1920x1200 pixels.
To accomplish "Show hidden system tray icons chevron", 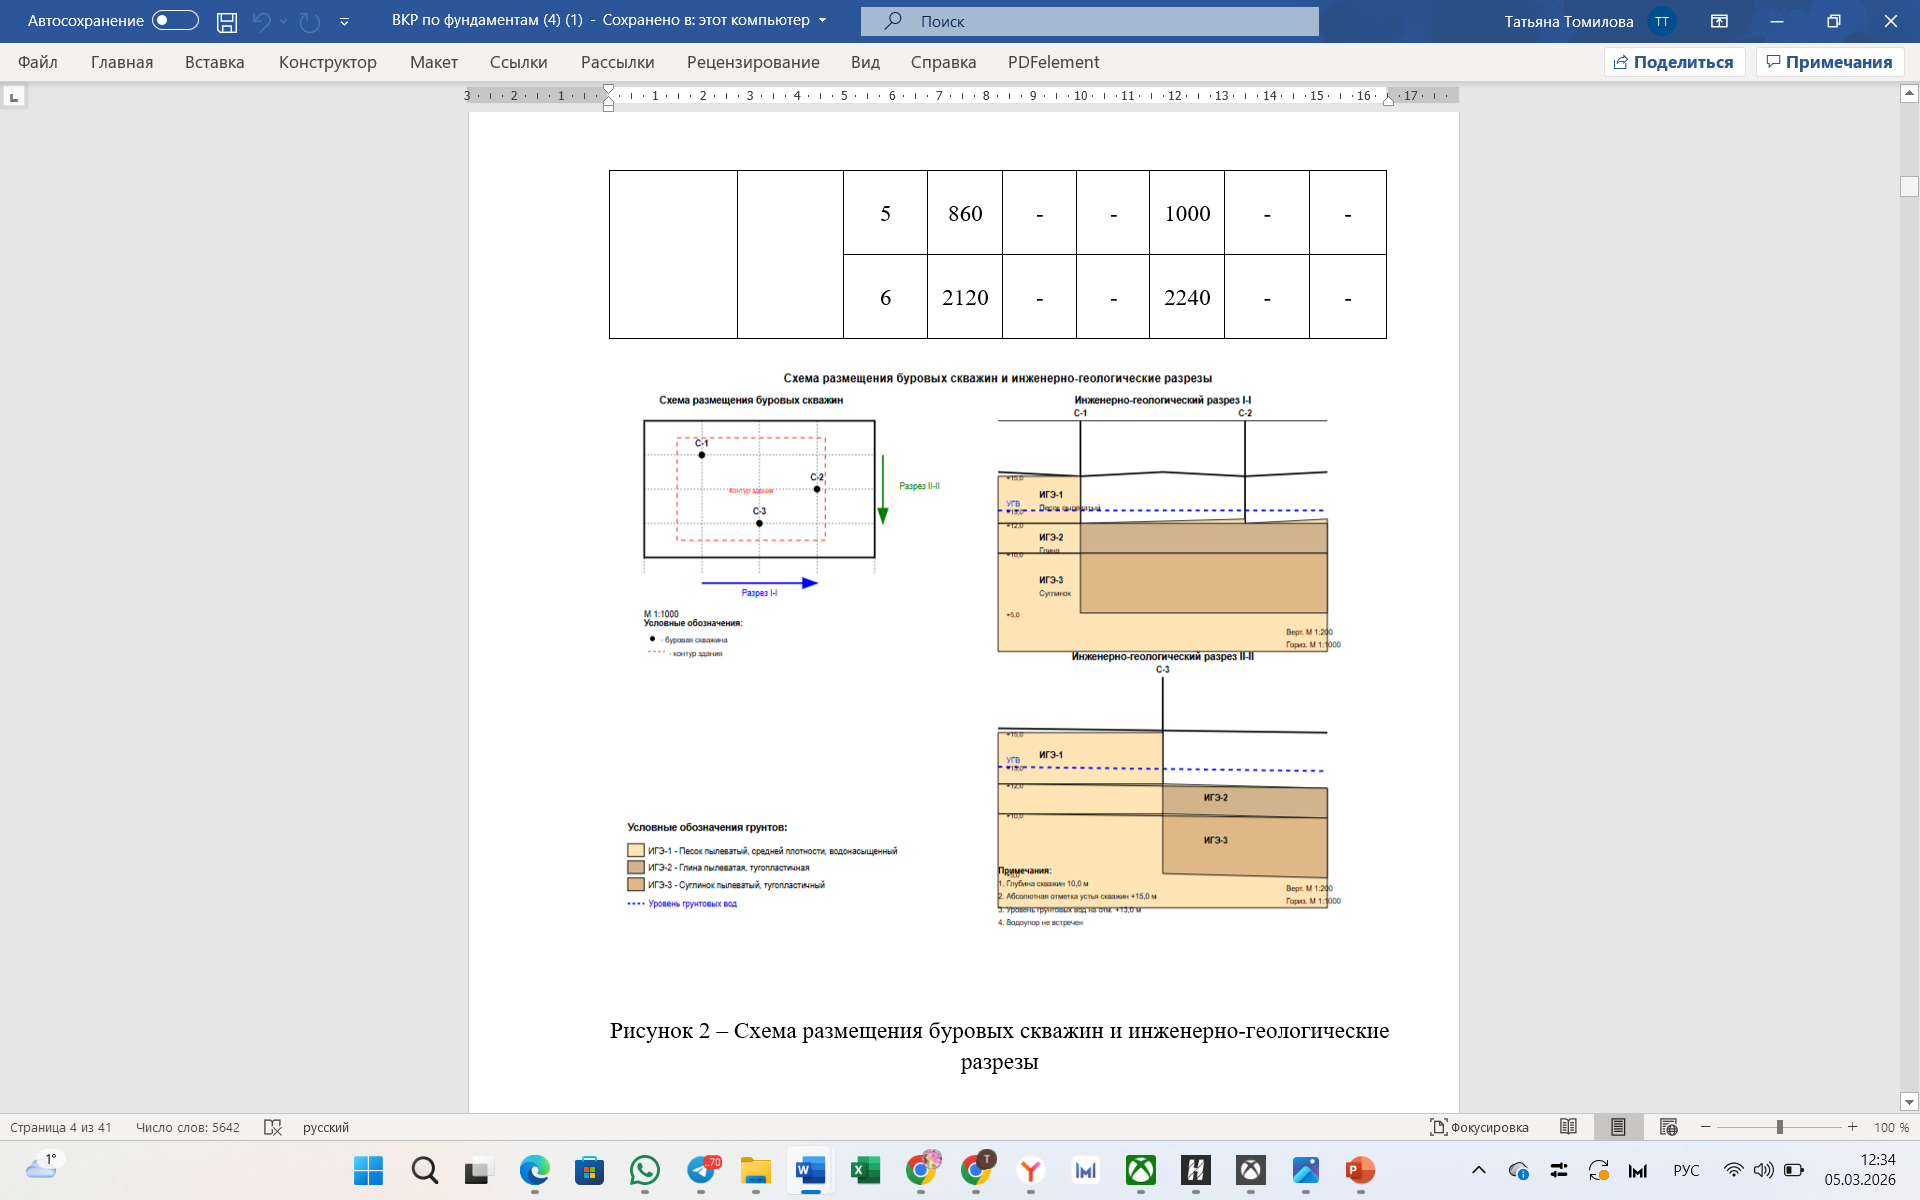I will [1479, 1170].
